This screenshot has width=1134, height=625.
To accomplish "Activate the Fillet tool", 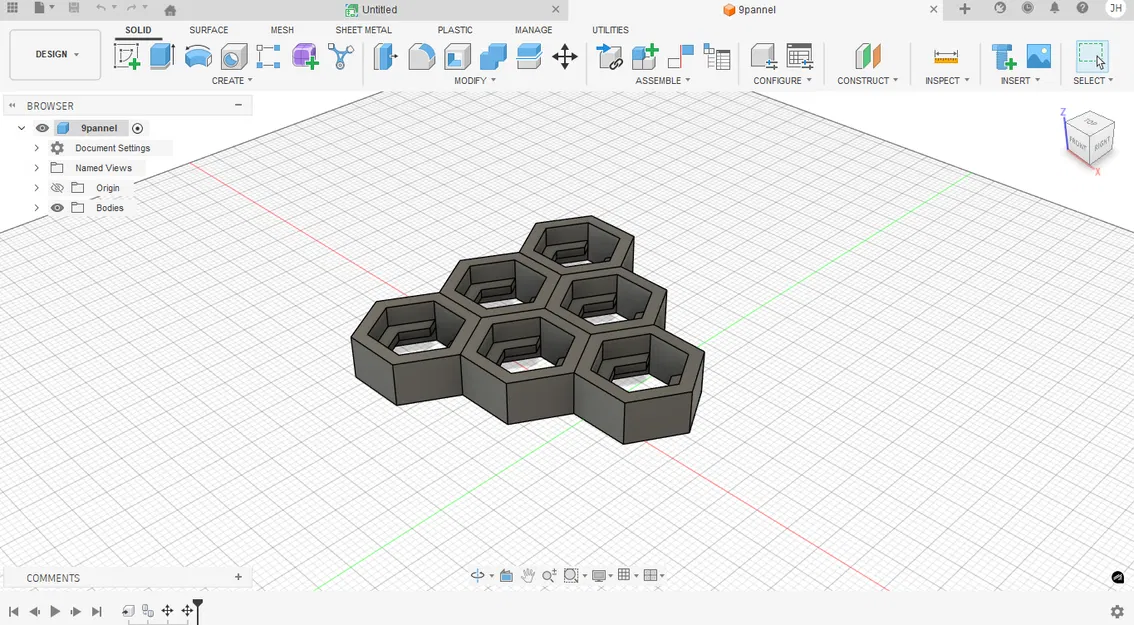I will 421,57.
